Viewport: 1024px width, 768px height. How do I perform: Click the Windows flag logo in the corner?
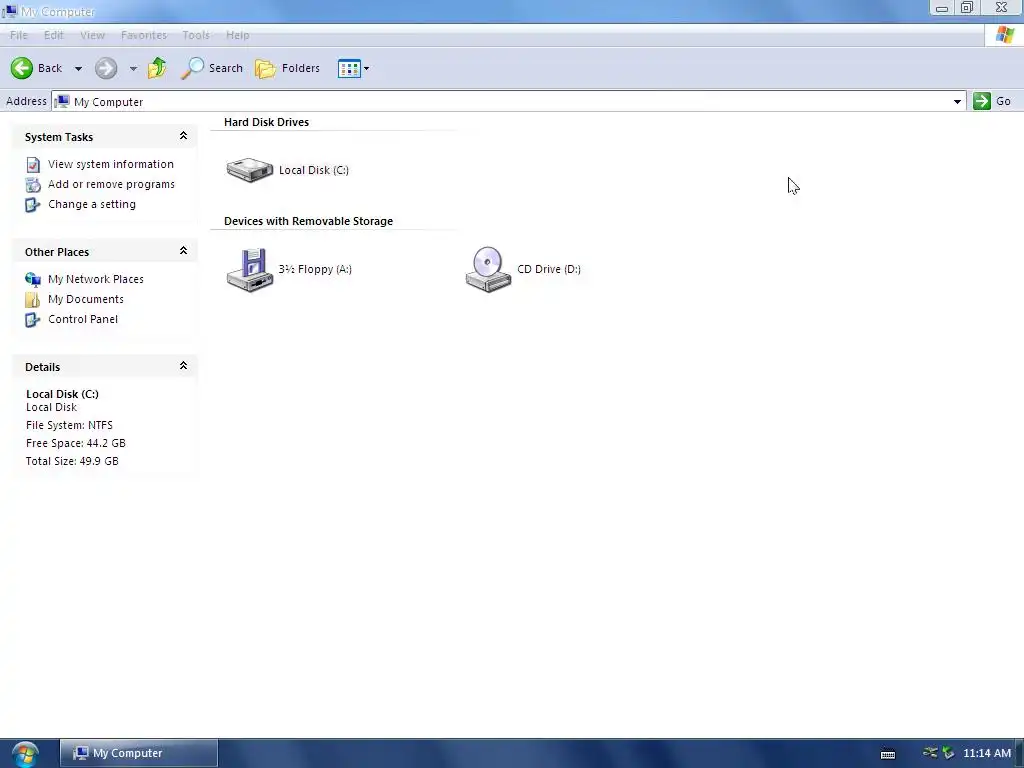click(x=1004, y=35)
